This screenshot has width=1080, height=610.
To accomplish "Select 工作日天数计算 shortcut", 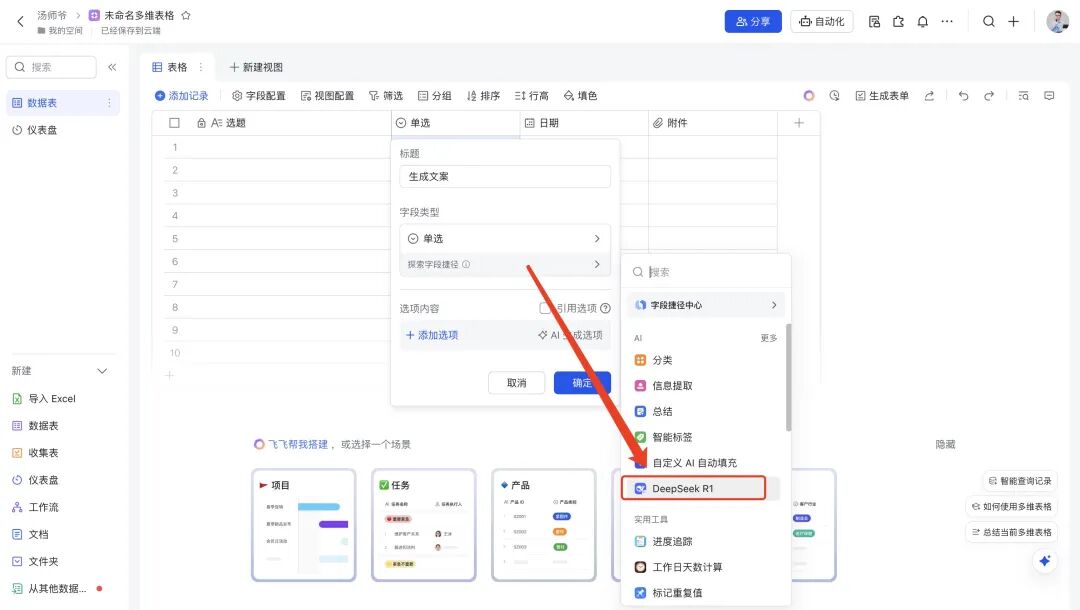I will click(x=706, y=567).
